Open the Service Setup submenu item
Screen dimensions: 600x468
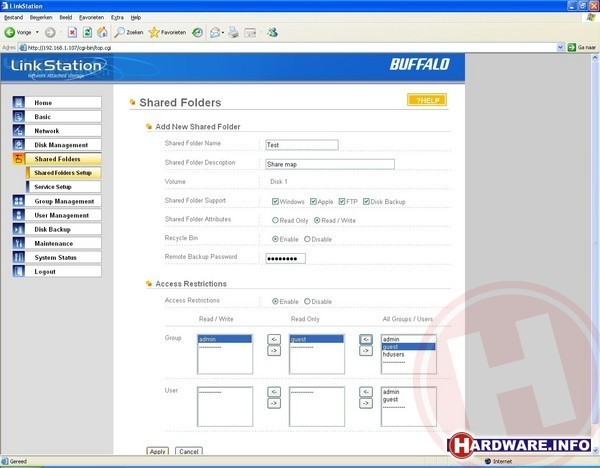tap(64, 187)
